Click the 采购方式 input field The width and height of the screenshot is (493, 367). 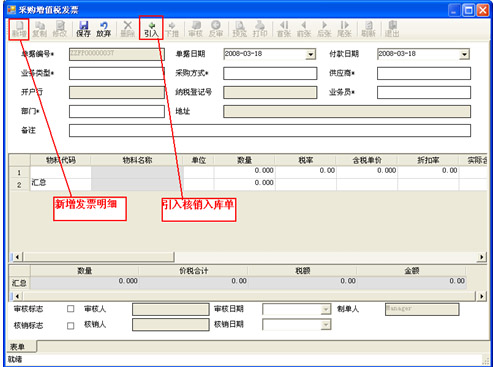point(270,73)
